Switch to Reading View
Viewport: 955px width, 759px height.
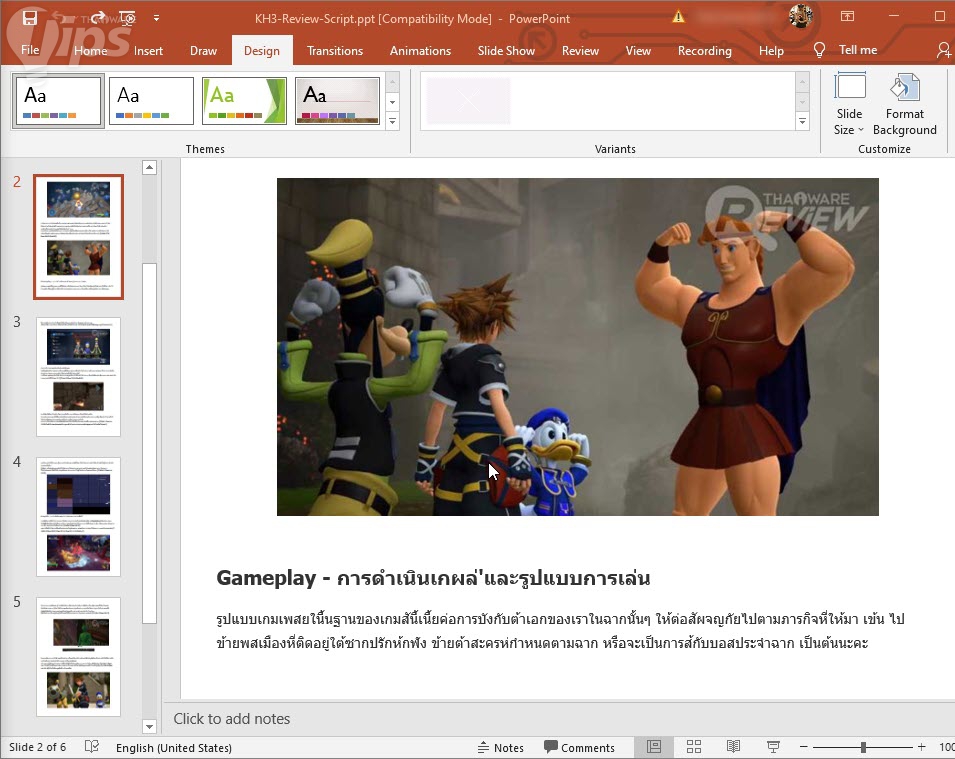coord(733,747)
